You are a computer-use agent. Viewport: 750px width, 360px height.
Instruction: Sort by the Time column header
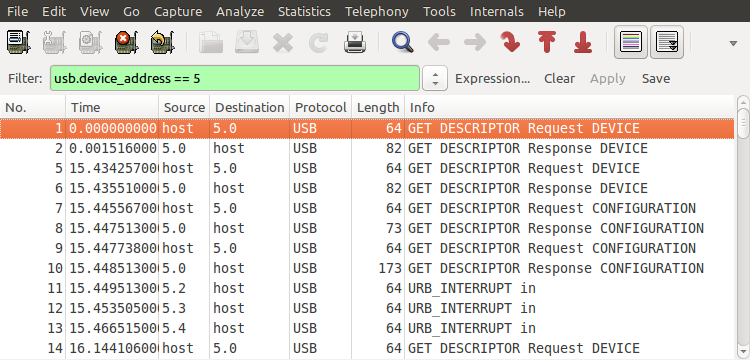112,108
